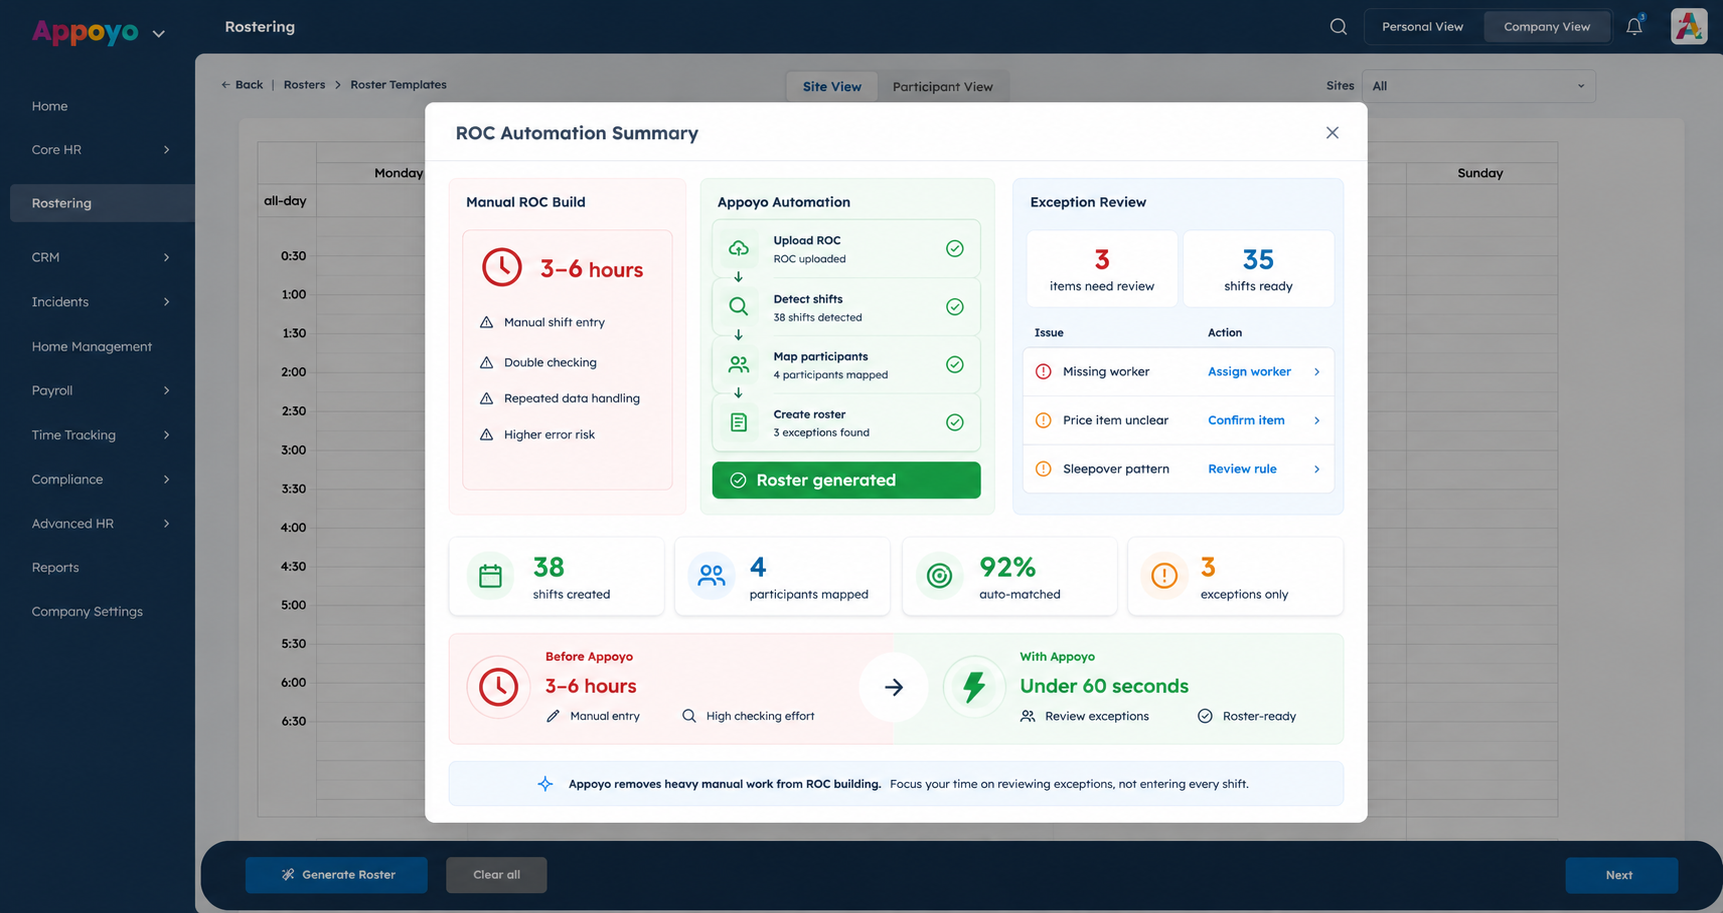
Task: Switch to Personal View
Action: tap(1422, 27)
